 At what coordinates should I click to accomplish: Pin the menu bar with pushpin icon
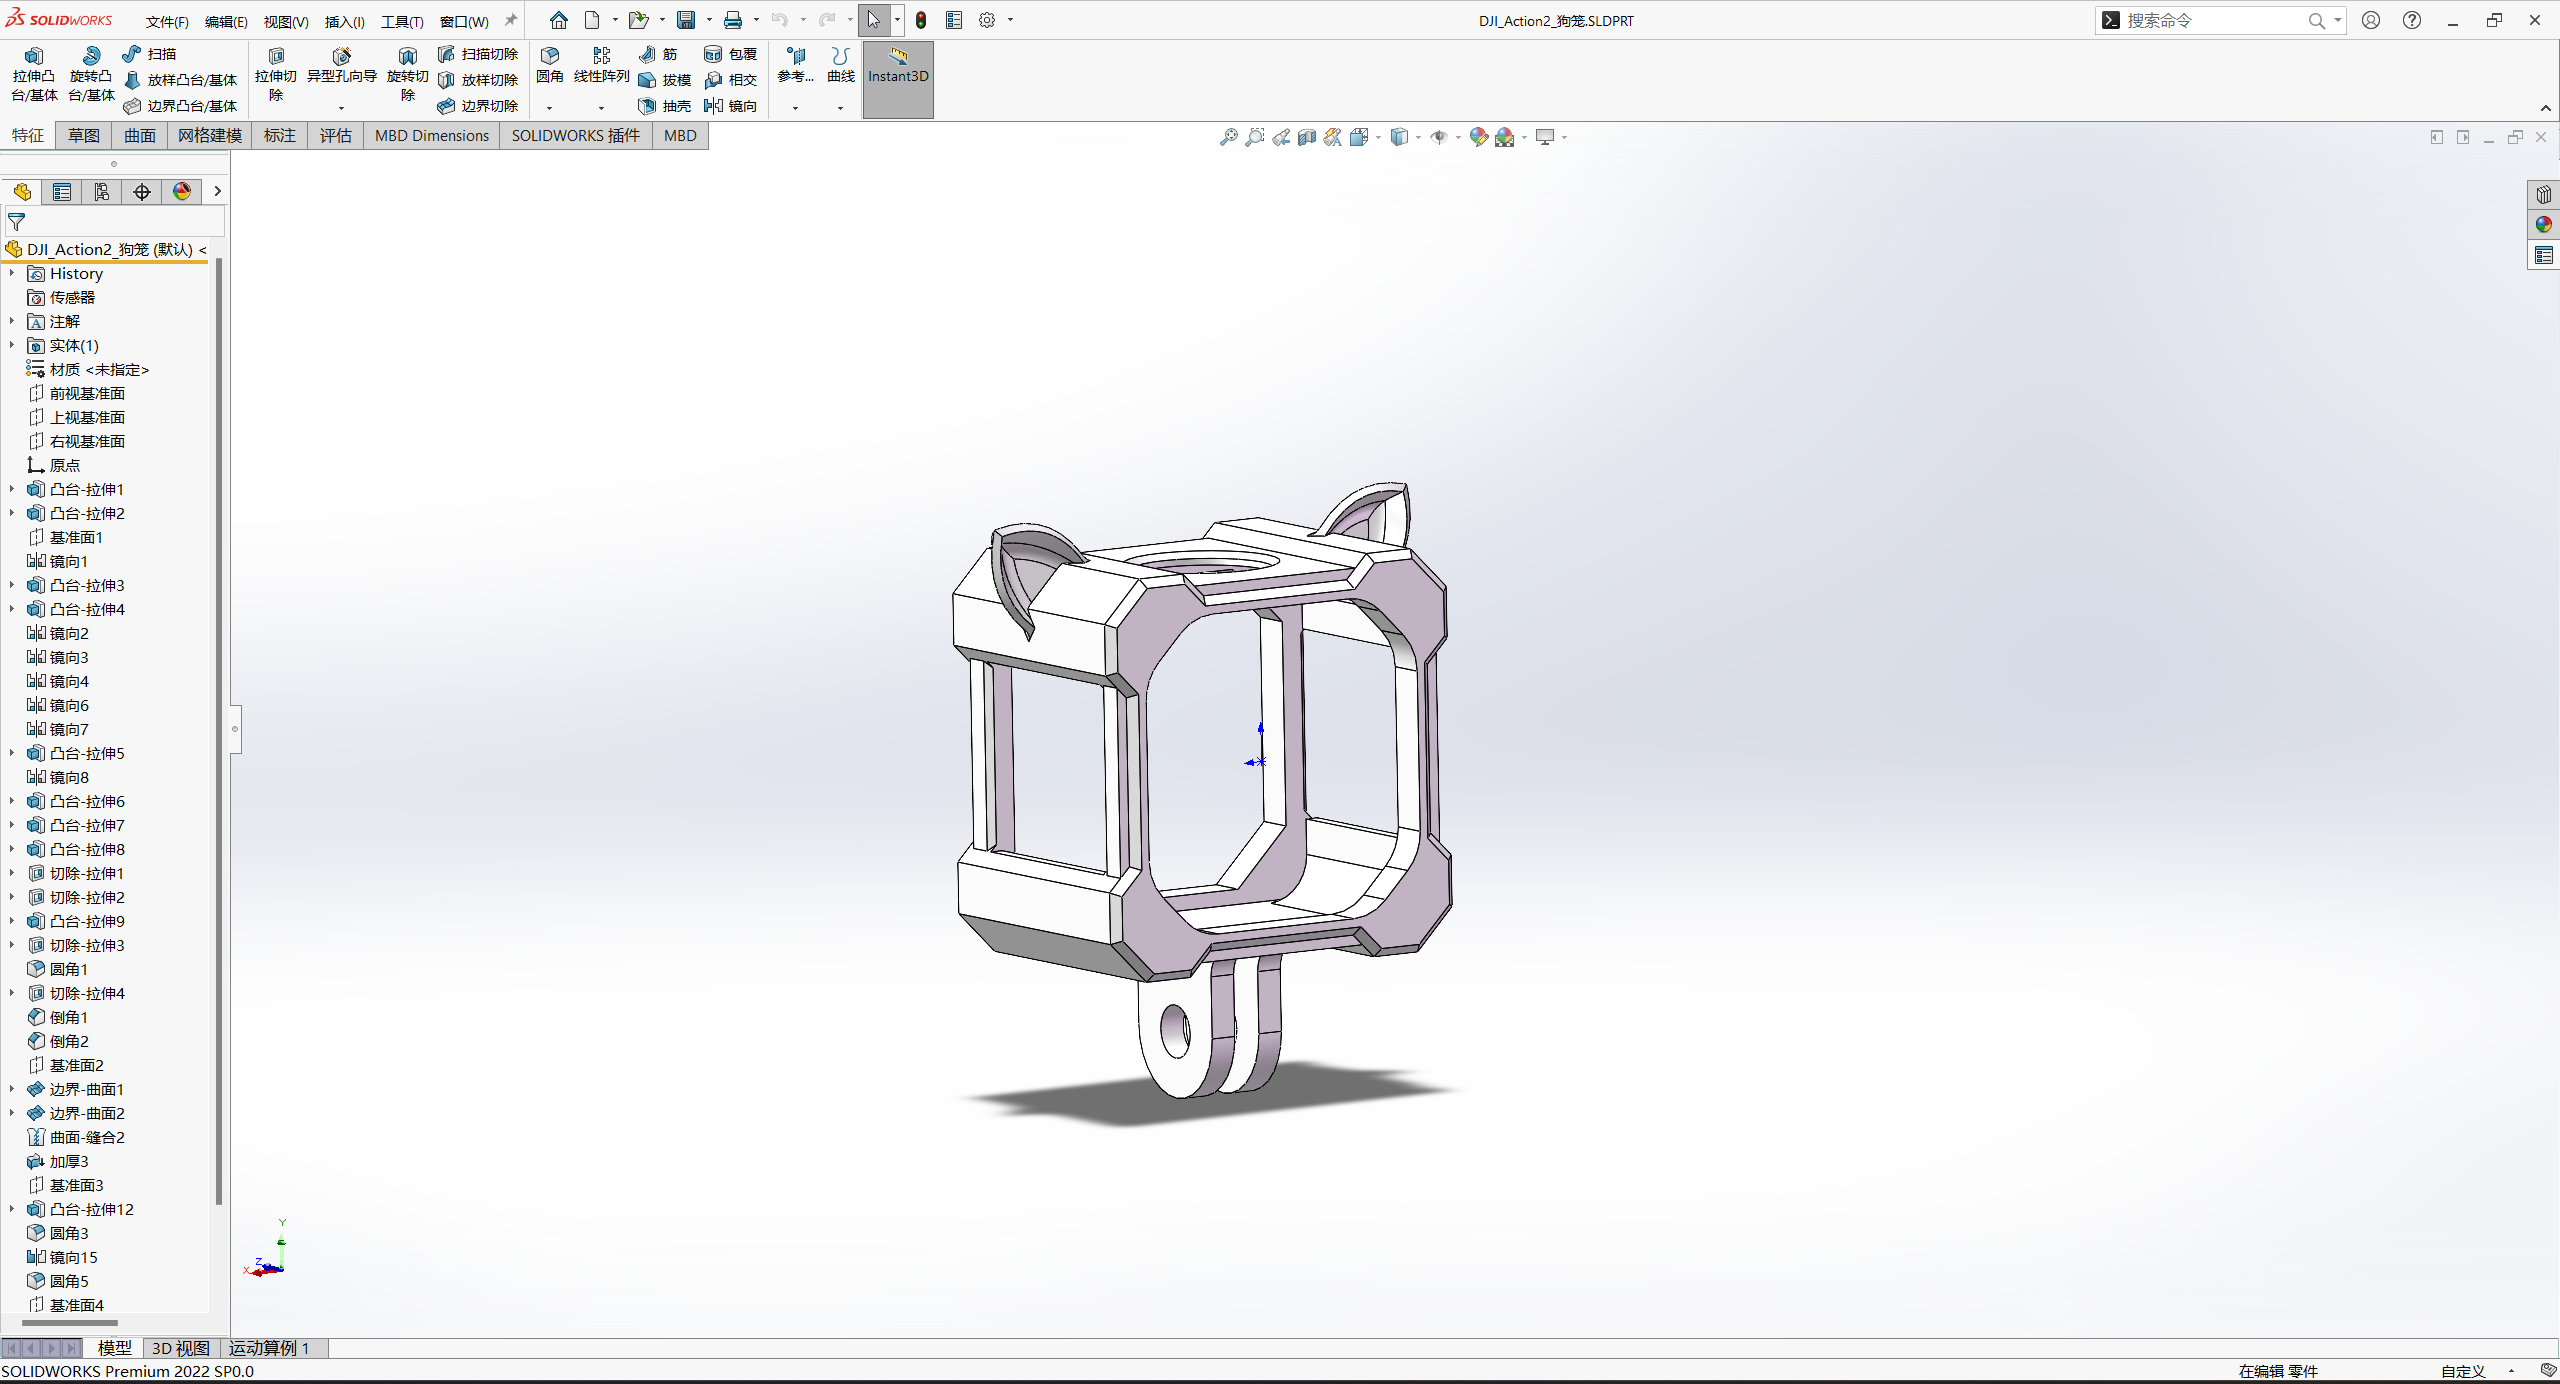click(511, 20)
